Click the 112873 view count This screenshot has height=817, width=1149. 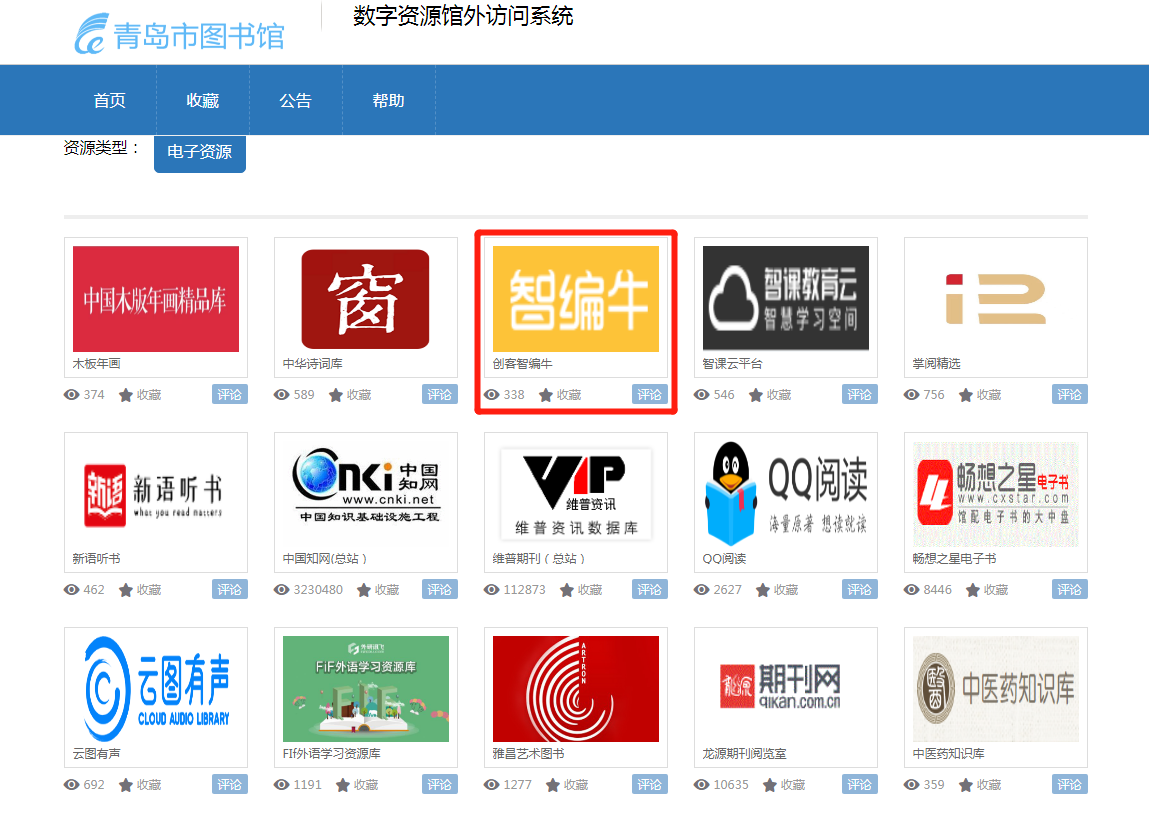525,590
